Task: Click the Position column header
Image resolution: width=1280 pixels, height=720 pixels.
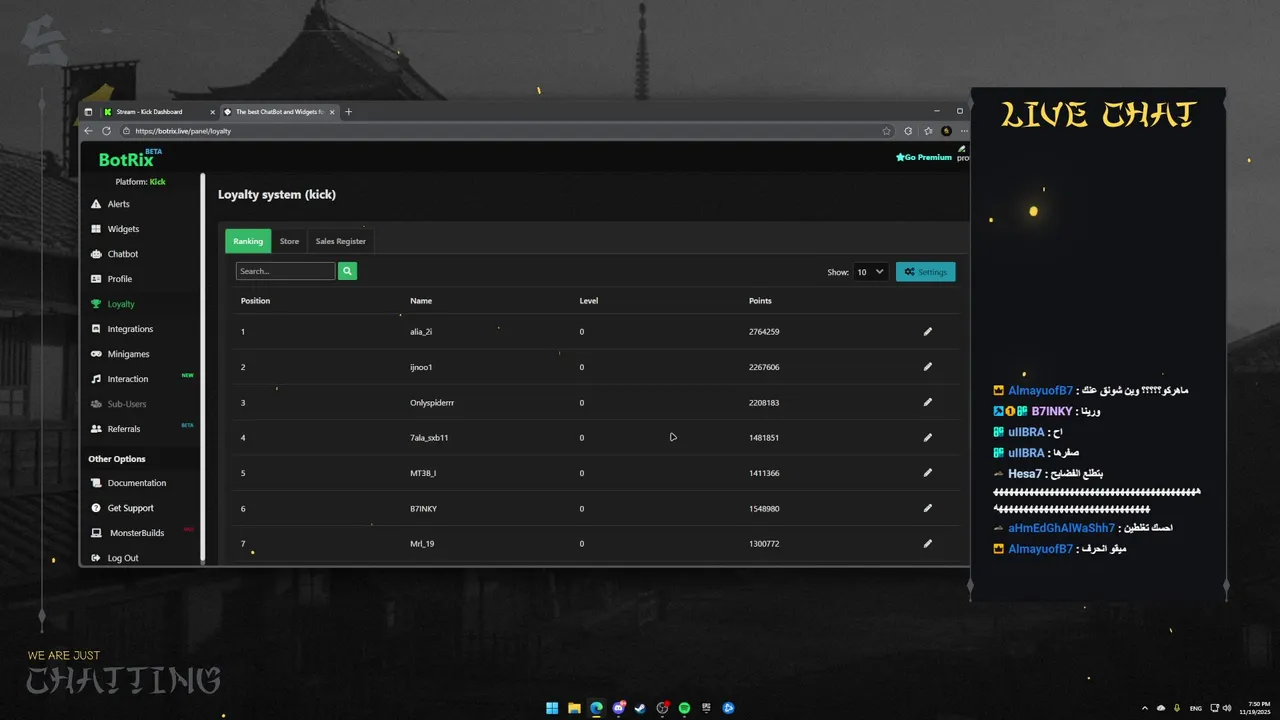Action: [255, 301]
